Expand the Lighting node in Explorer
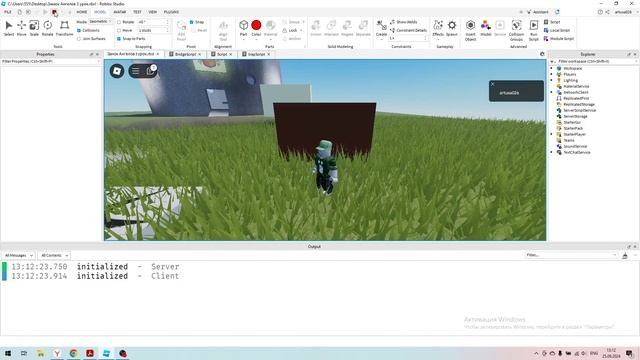Viewport: 640px width, 360px height. click(x=552, y=80)
